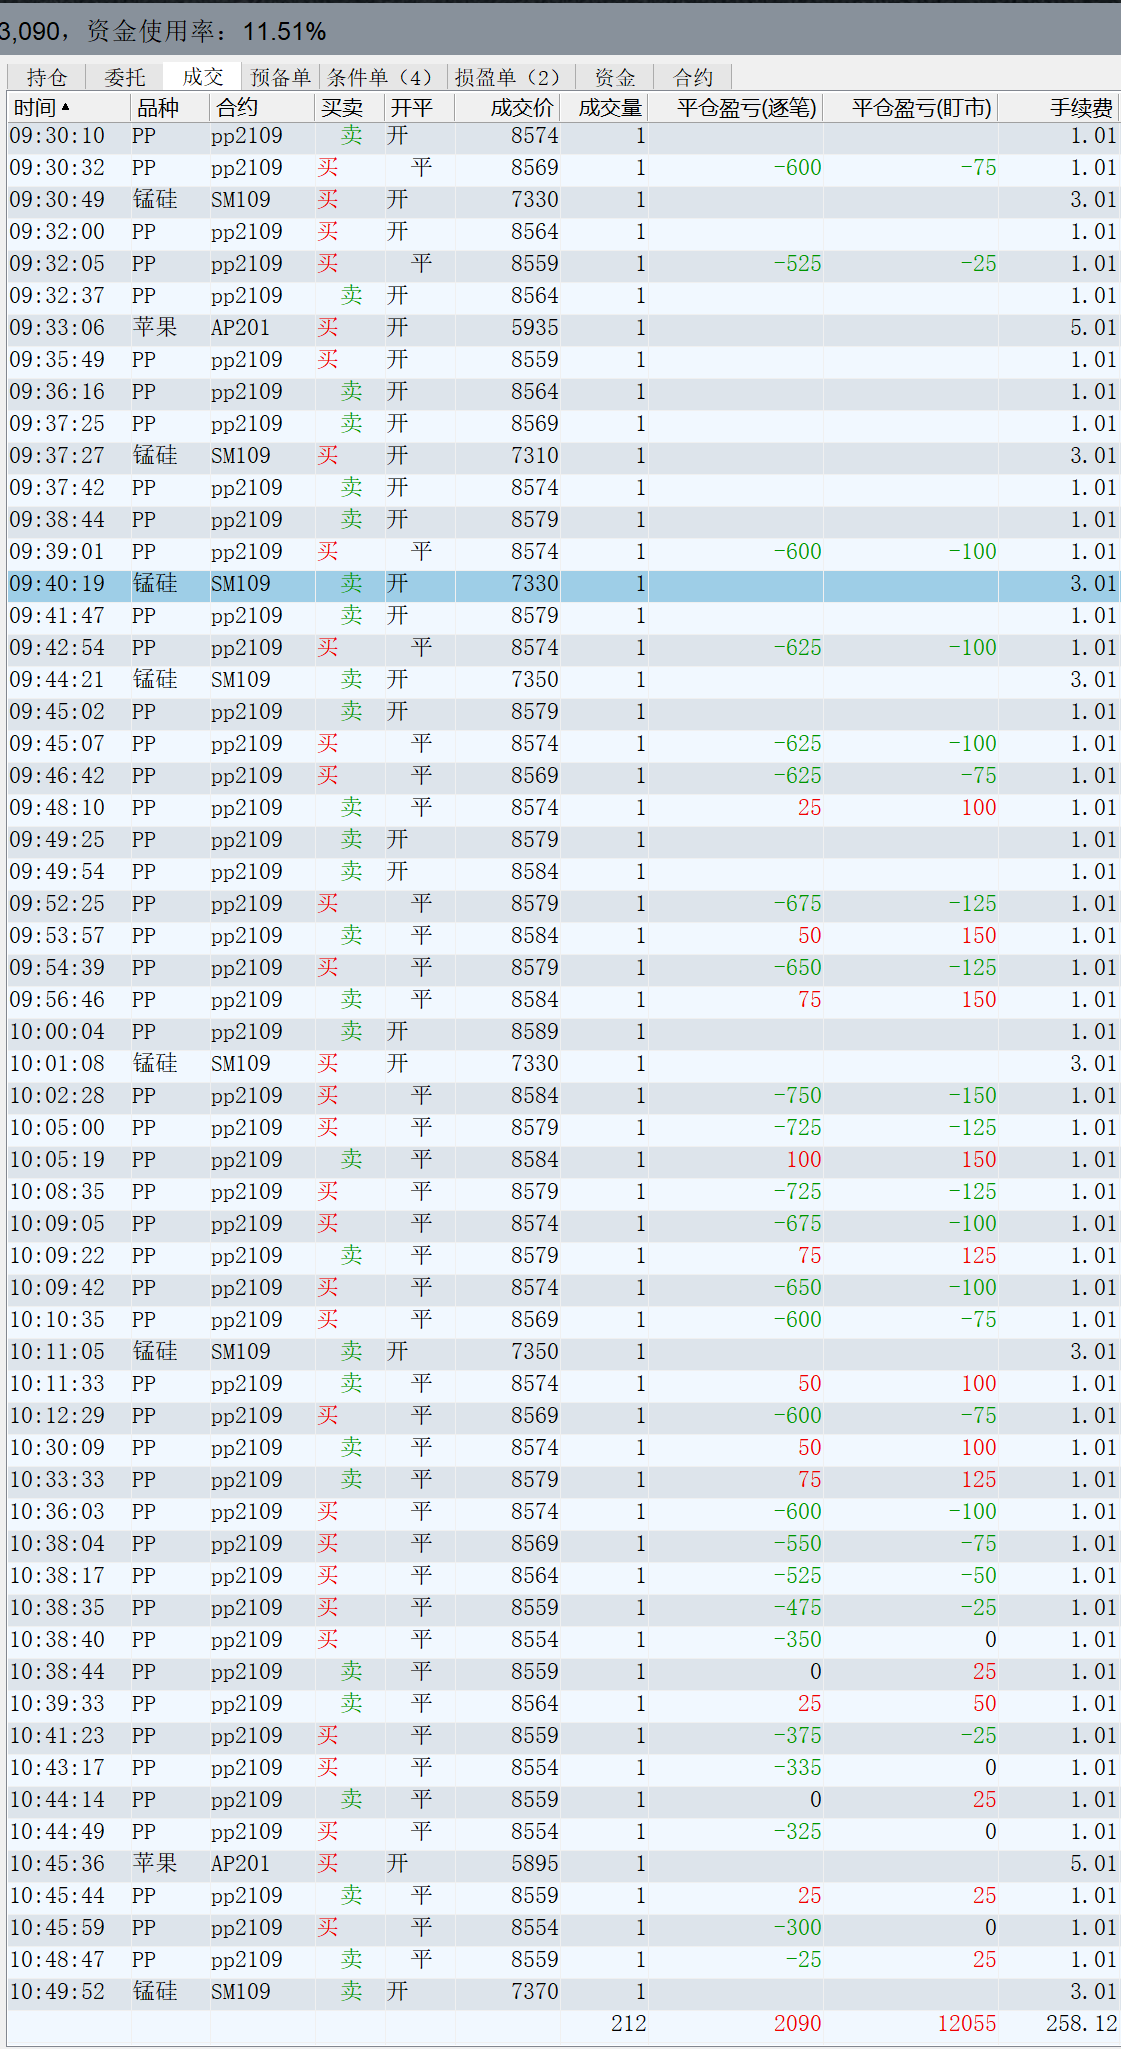Open the 资金 tab
Viewport: 1121px width, 2049px height.
coord(614,77)
